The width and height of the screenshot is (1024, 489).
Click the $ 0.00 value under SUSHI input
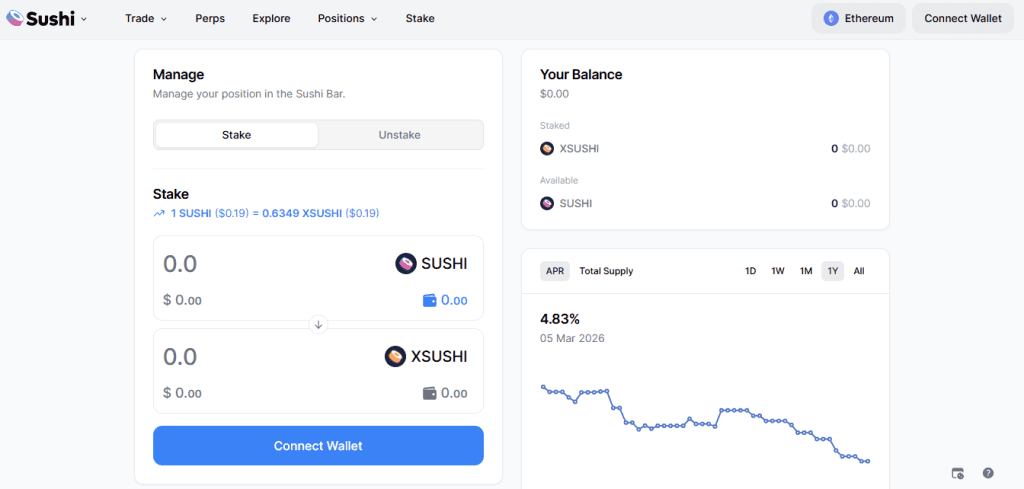182,301
